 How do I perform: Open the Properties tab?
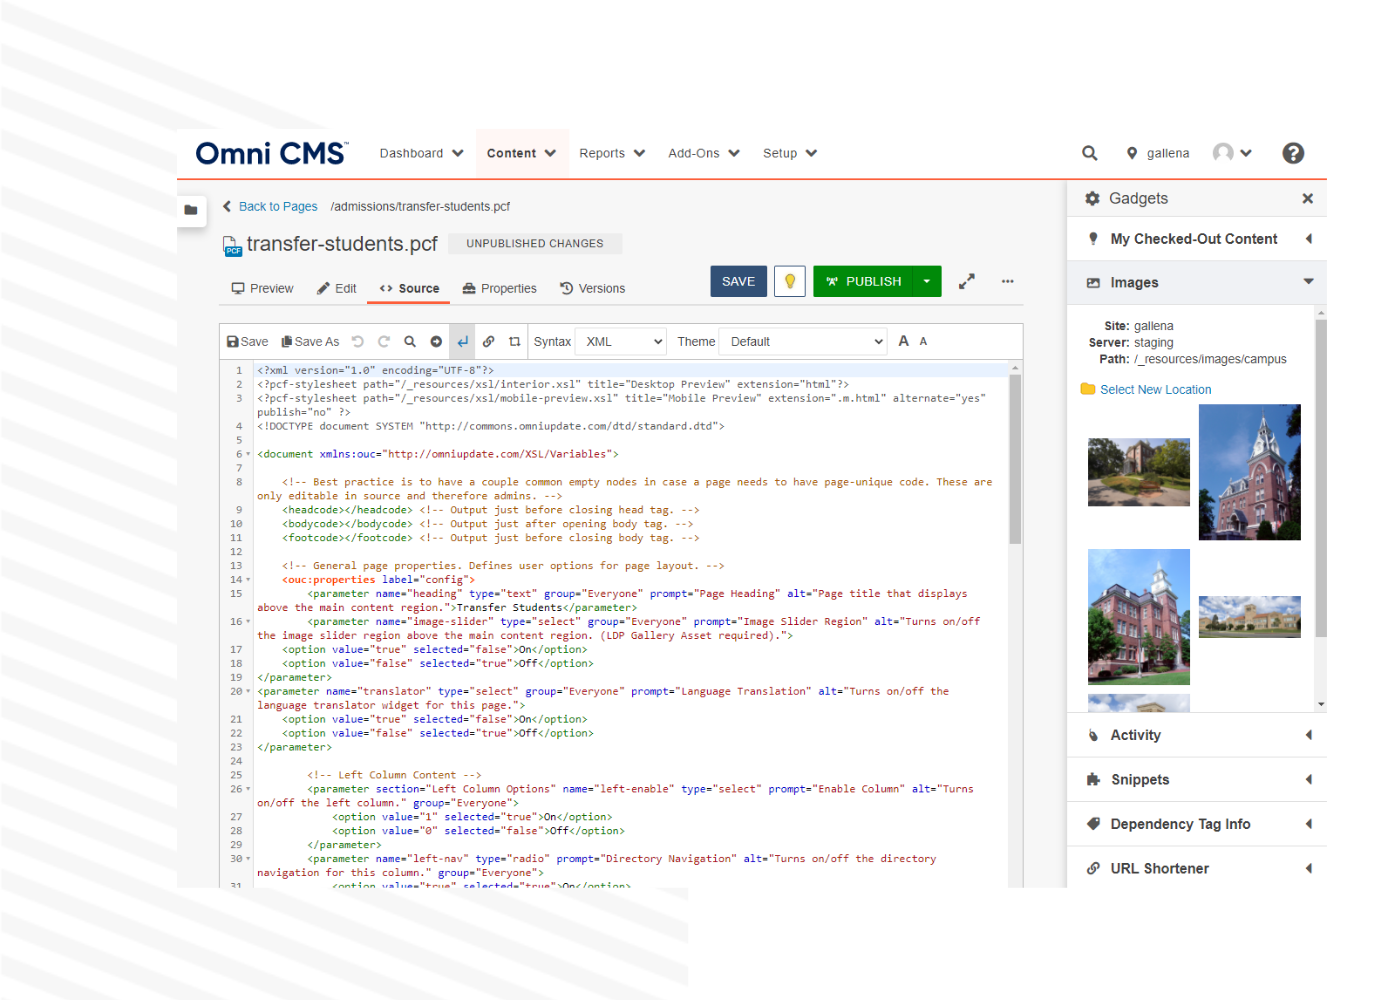coord(500,289)
